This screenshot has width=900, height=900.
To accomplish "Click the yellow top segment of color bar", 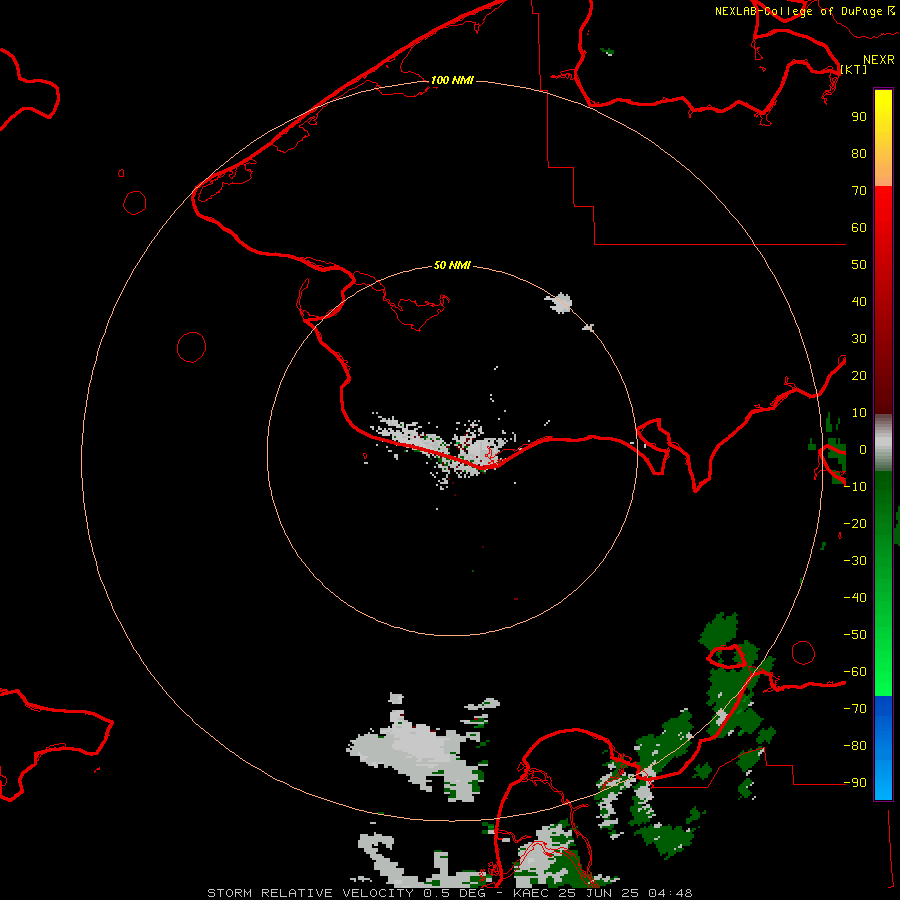I will click(x=883, y=138).
